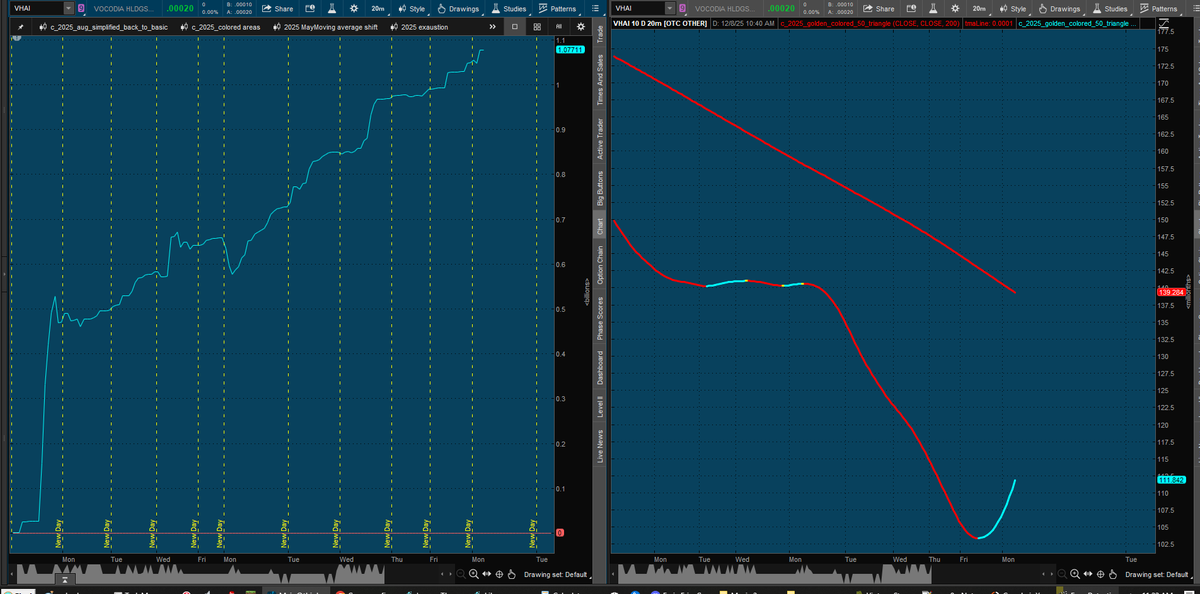Open the Dashboard side tab
The height and width of the screenshot is (594, 1200).
point(600,368)
